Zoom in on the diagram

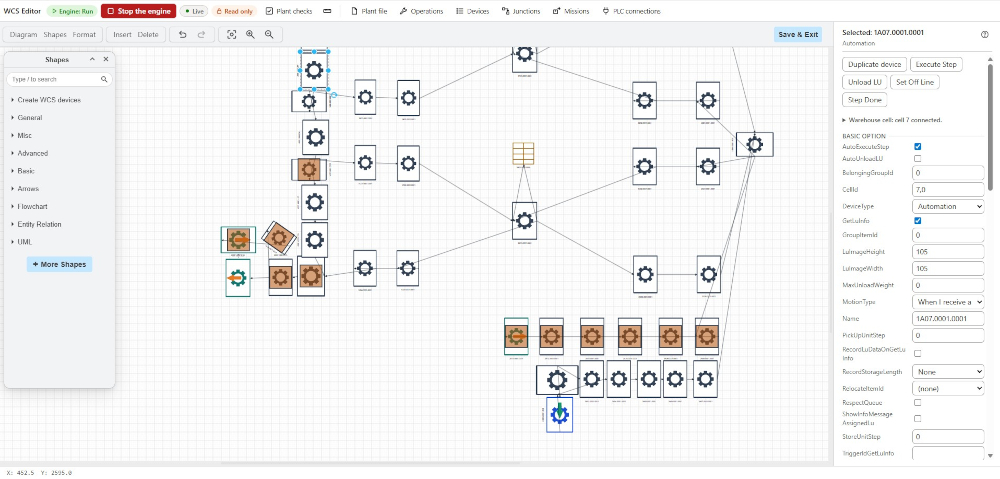(x=250, y=34)
